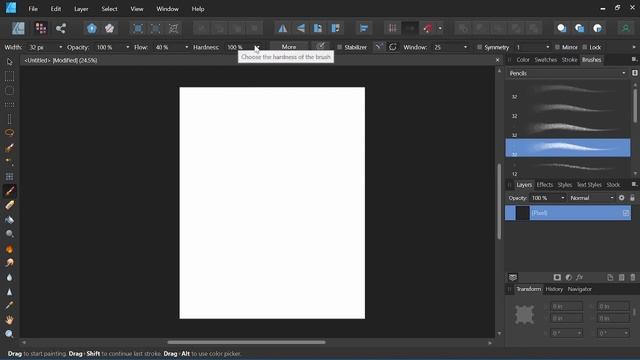The width and height of the screenshot is (640, 360).
Task: Close the Untitled document tab
Action: (497, 60)
